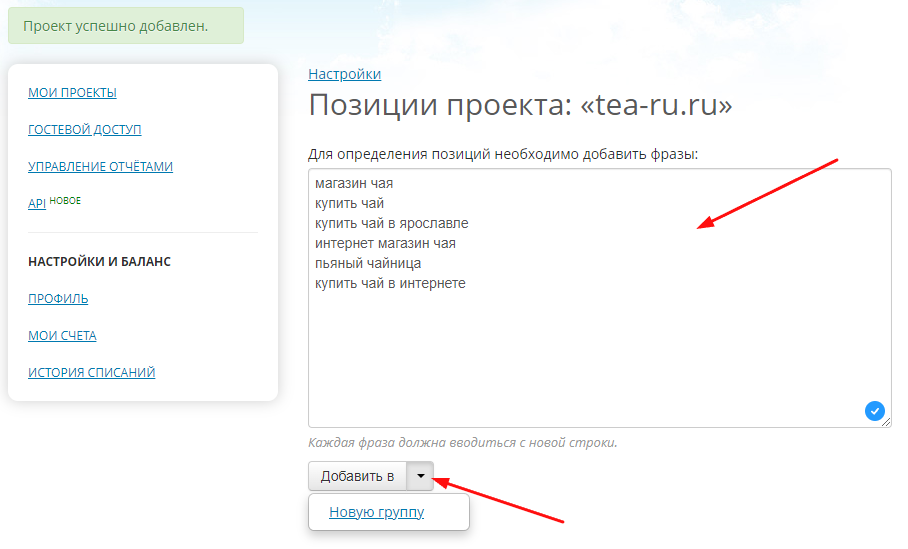Click the hint Каждая фраза должна вводиться

(463, 443)
